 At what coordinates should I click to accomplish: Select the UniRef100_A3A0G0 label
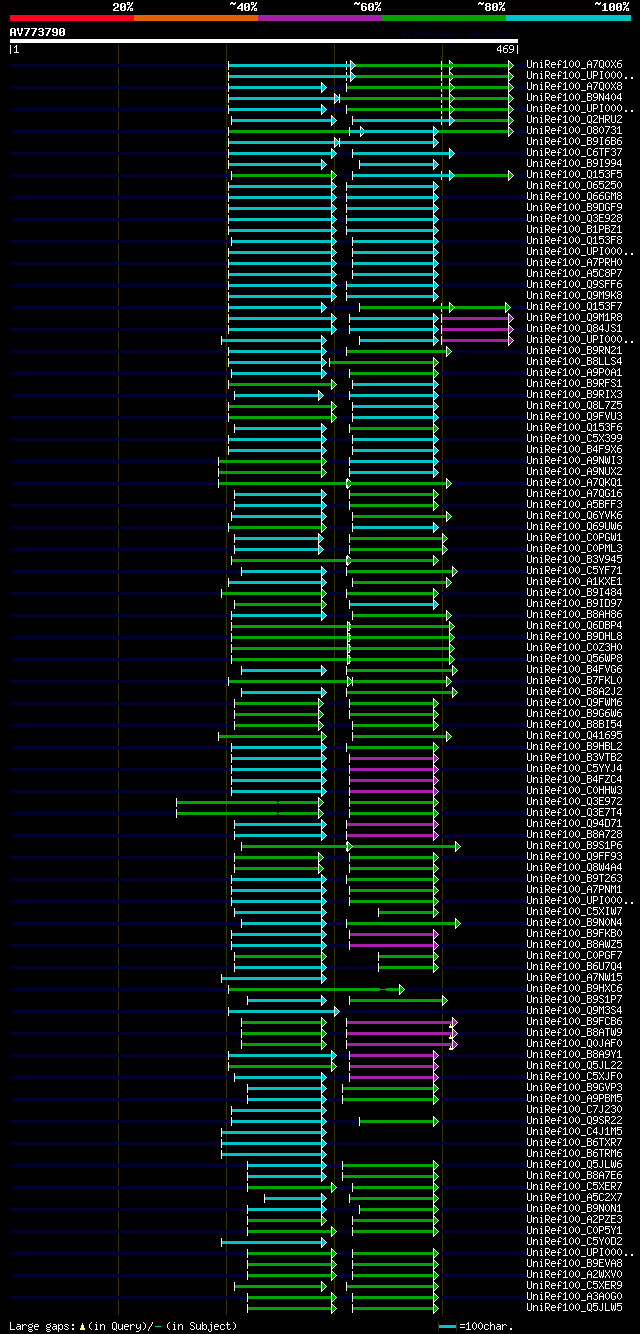574,1297
